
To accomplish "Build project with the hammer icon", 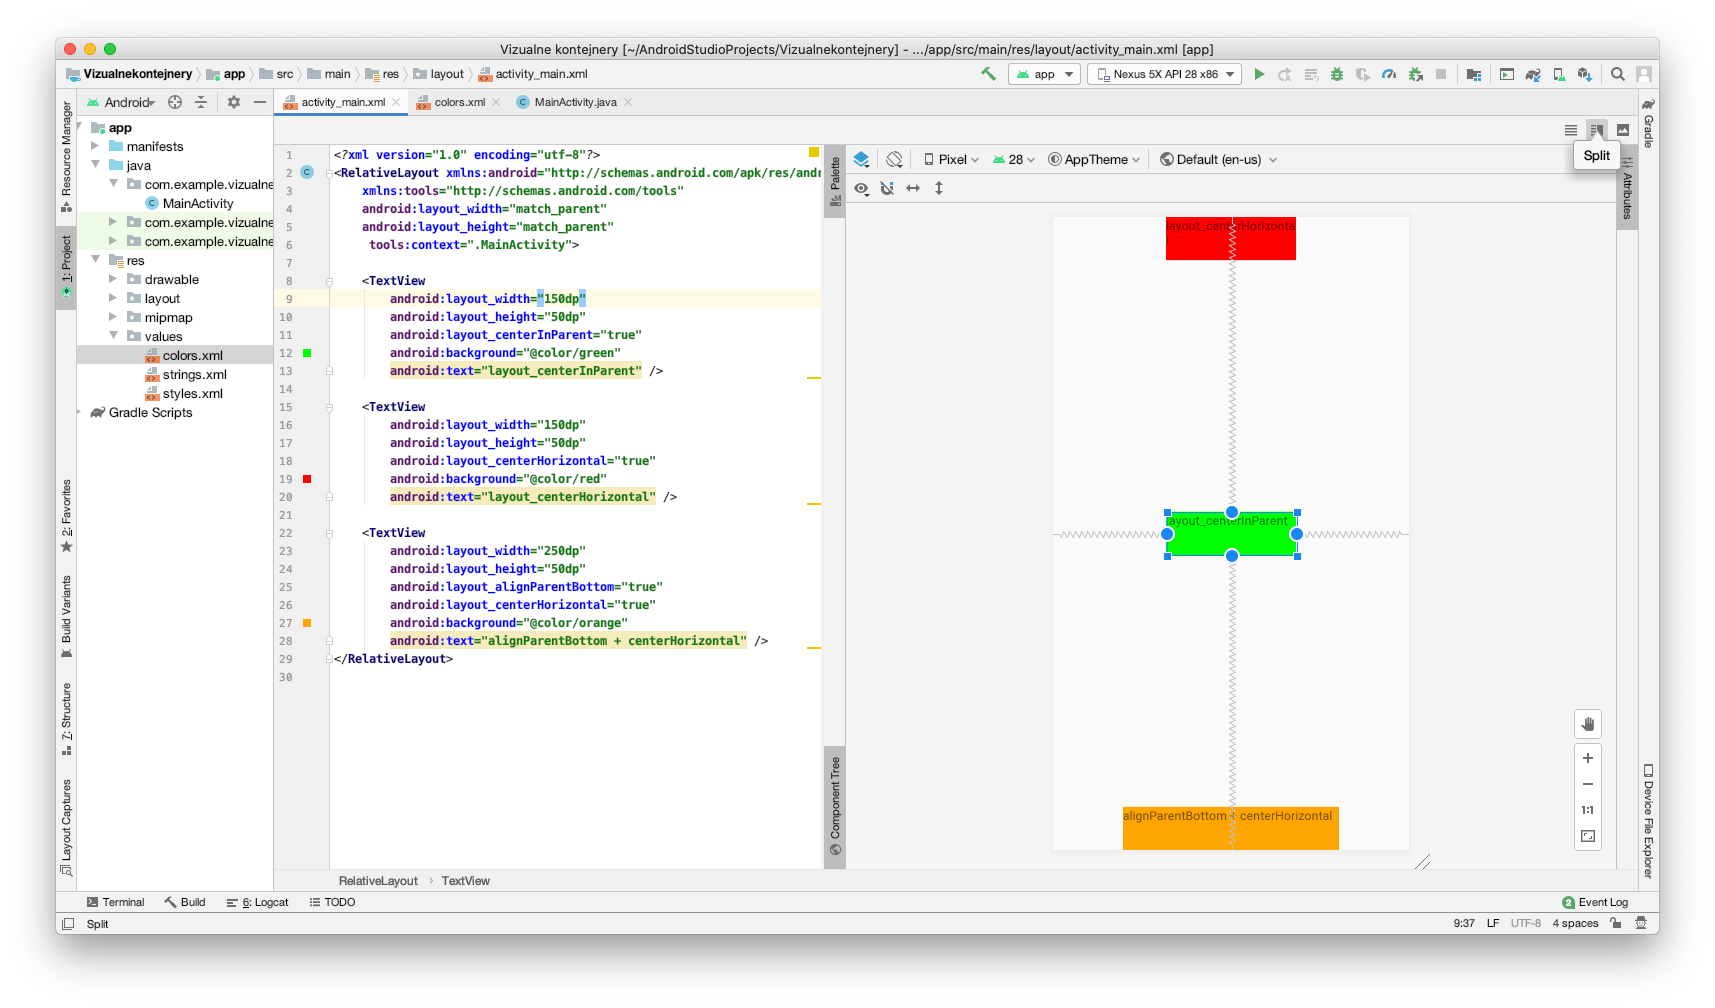I will point(988,74).
